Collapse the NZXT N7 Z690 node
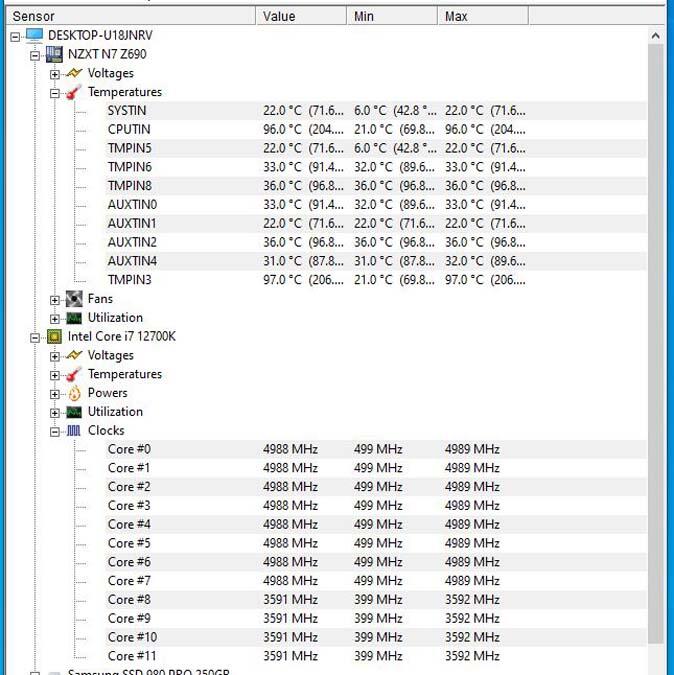Image resolution: width=674 pixels, height=675 pixels. point(35,56)
